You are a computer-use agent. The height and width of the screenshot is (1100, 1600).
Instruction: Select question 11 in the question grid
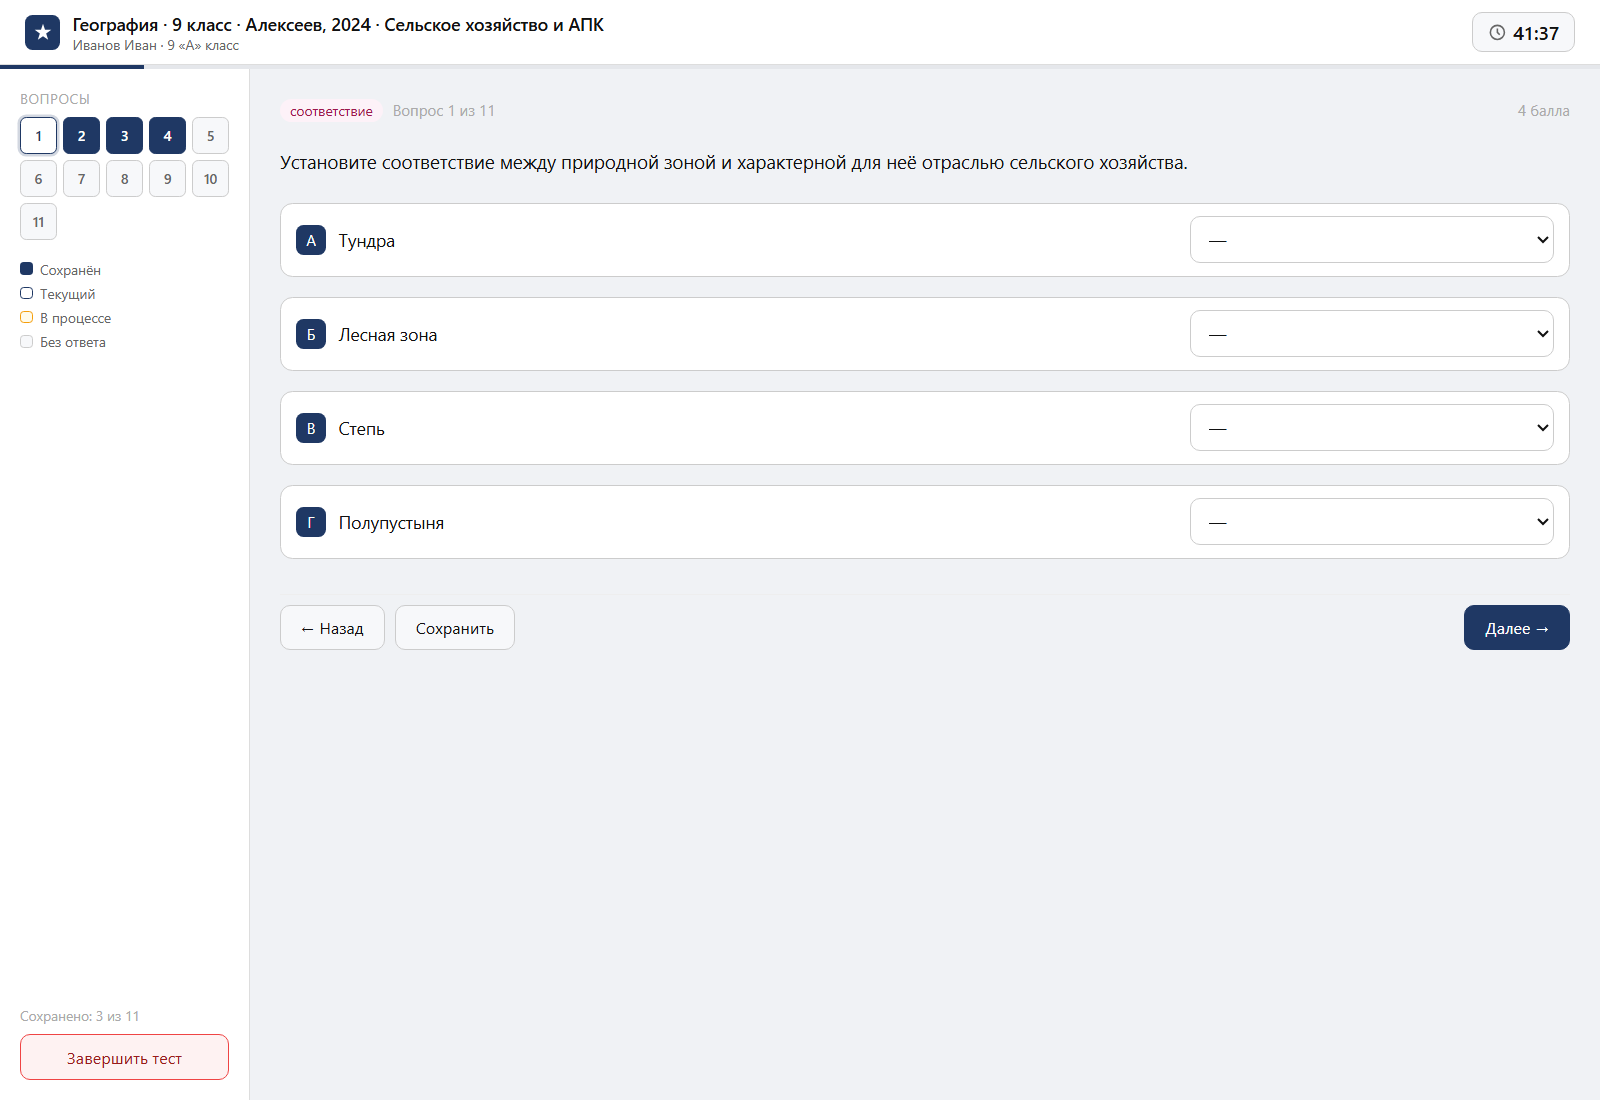click(38, 222)
